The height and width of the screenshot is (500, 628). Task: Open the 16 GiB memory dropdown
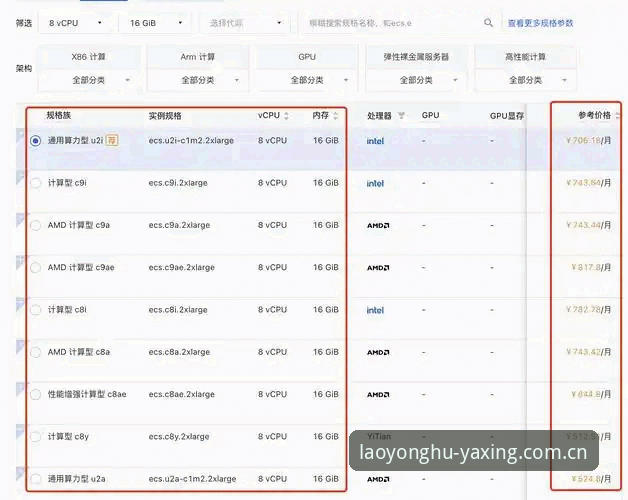tap(155, 23)
